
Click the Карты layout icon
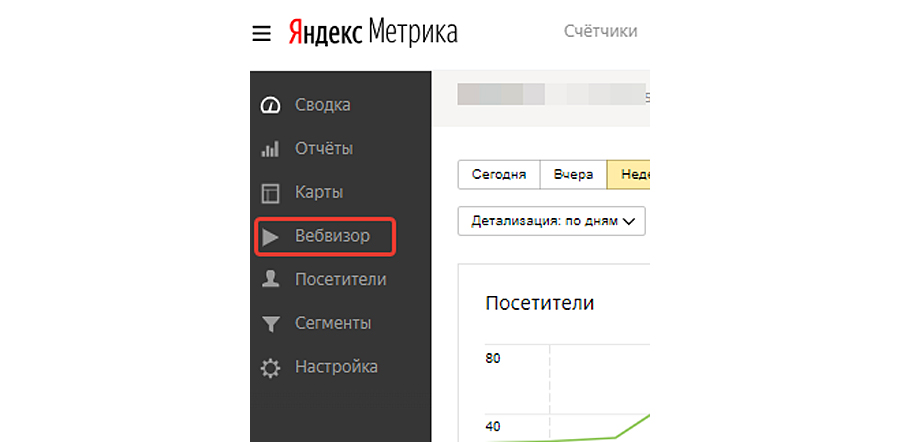pos(270,193)
